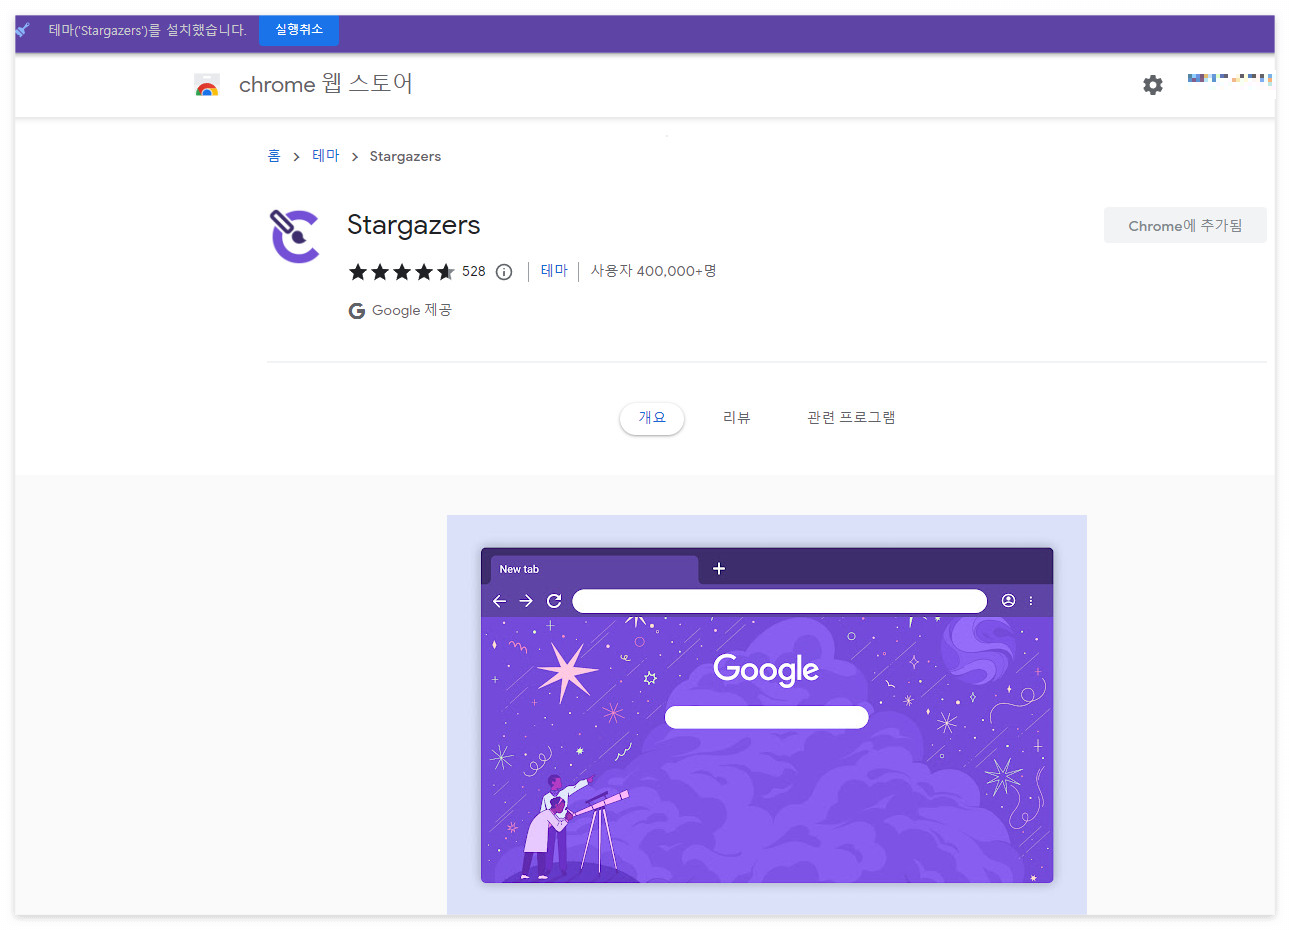Click the Google logo in preview

(766, 669)
